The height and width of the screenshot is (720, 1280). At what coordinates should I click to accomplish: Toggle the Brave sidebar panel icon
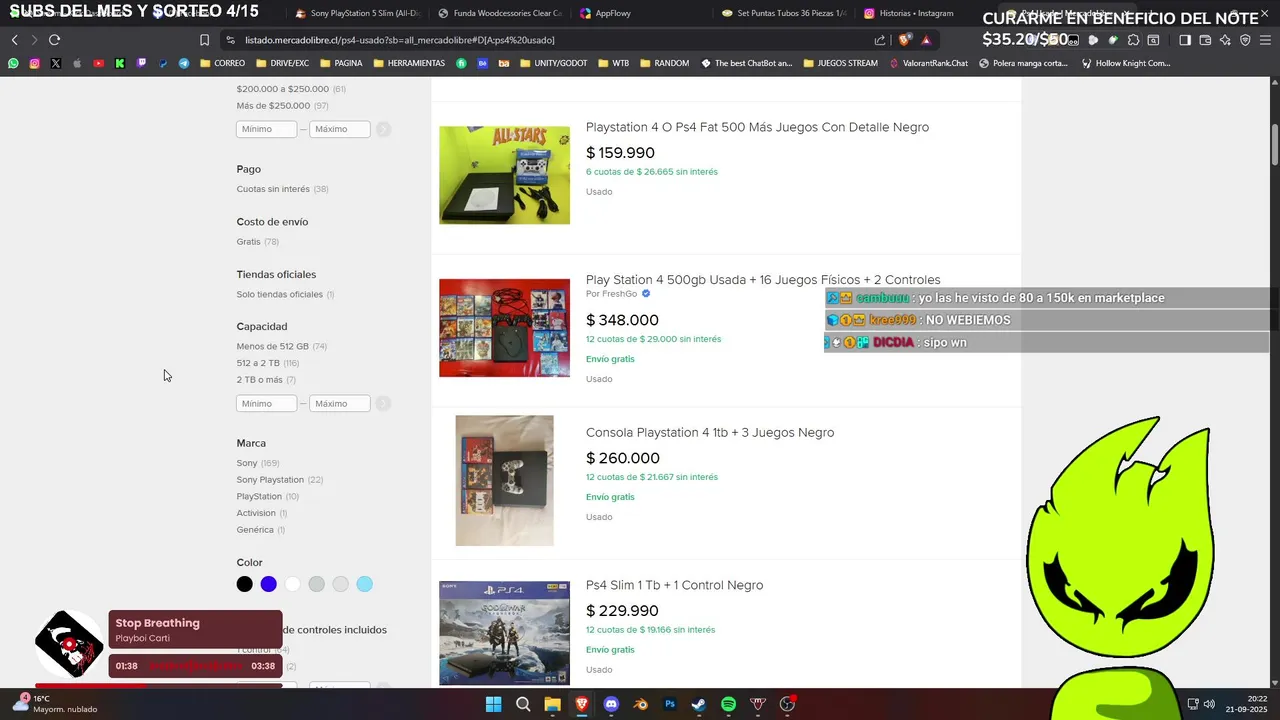click(1185, 40)
